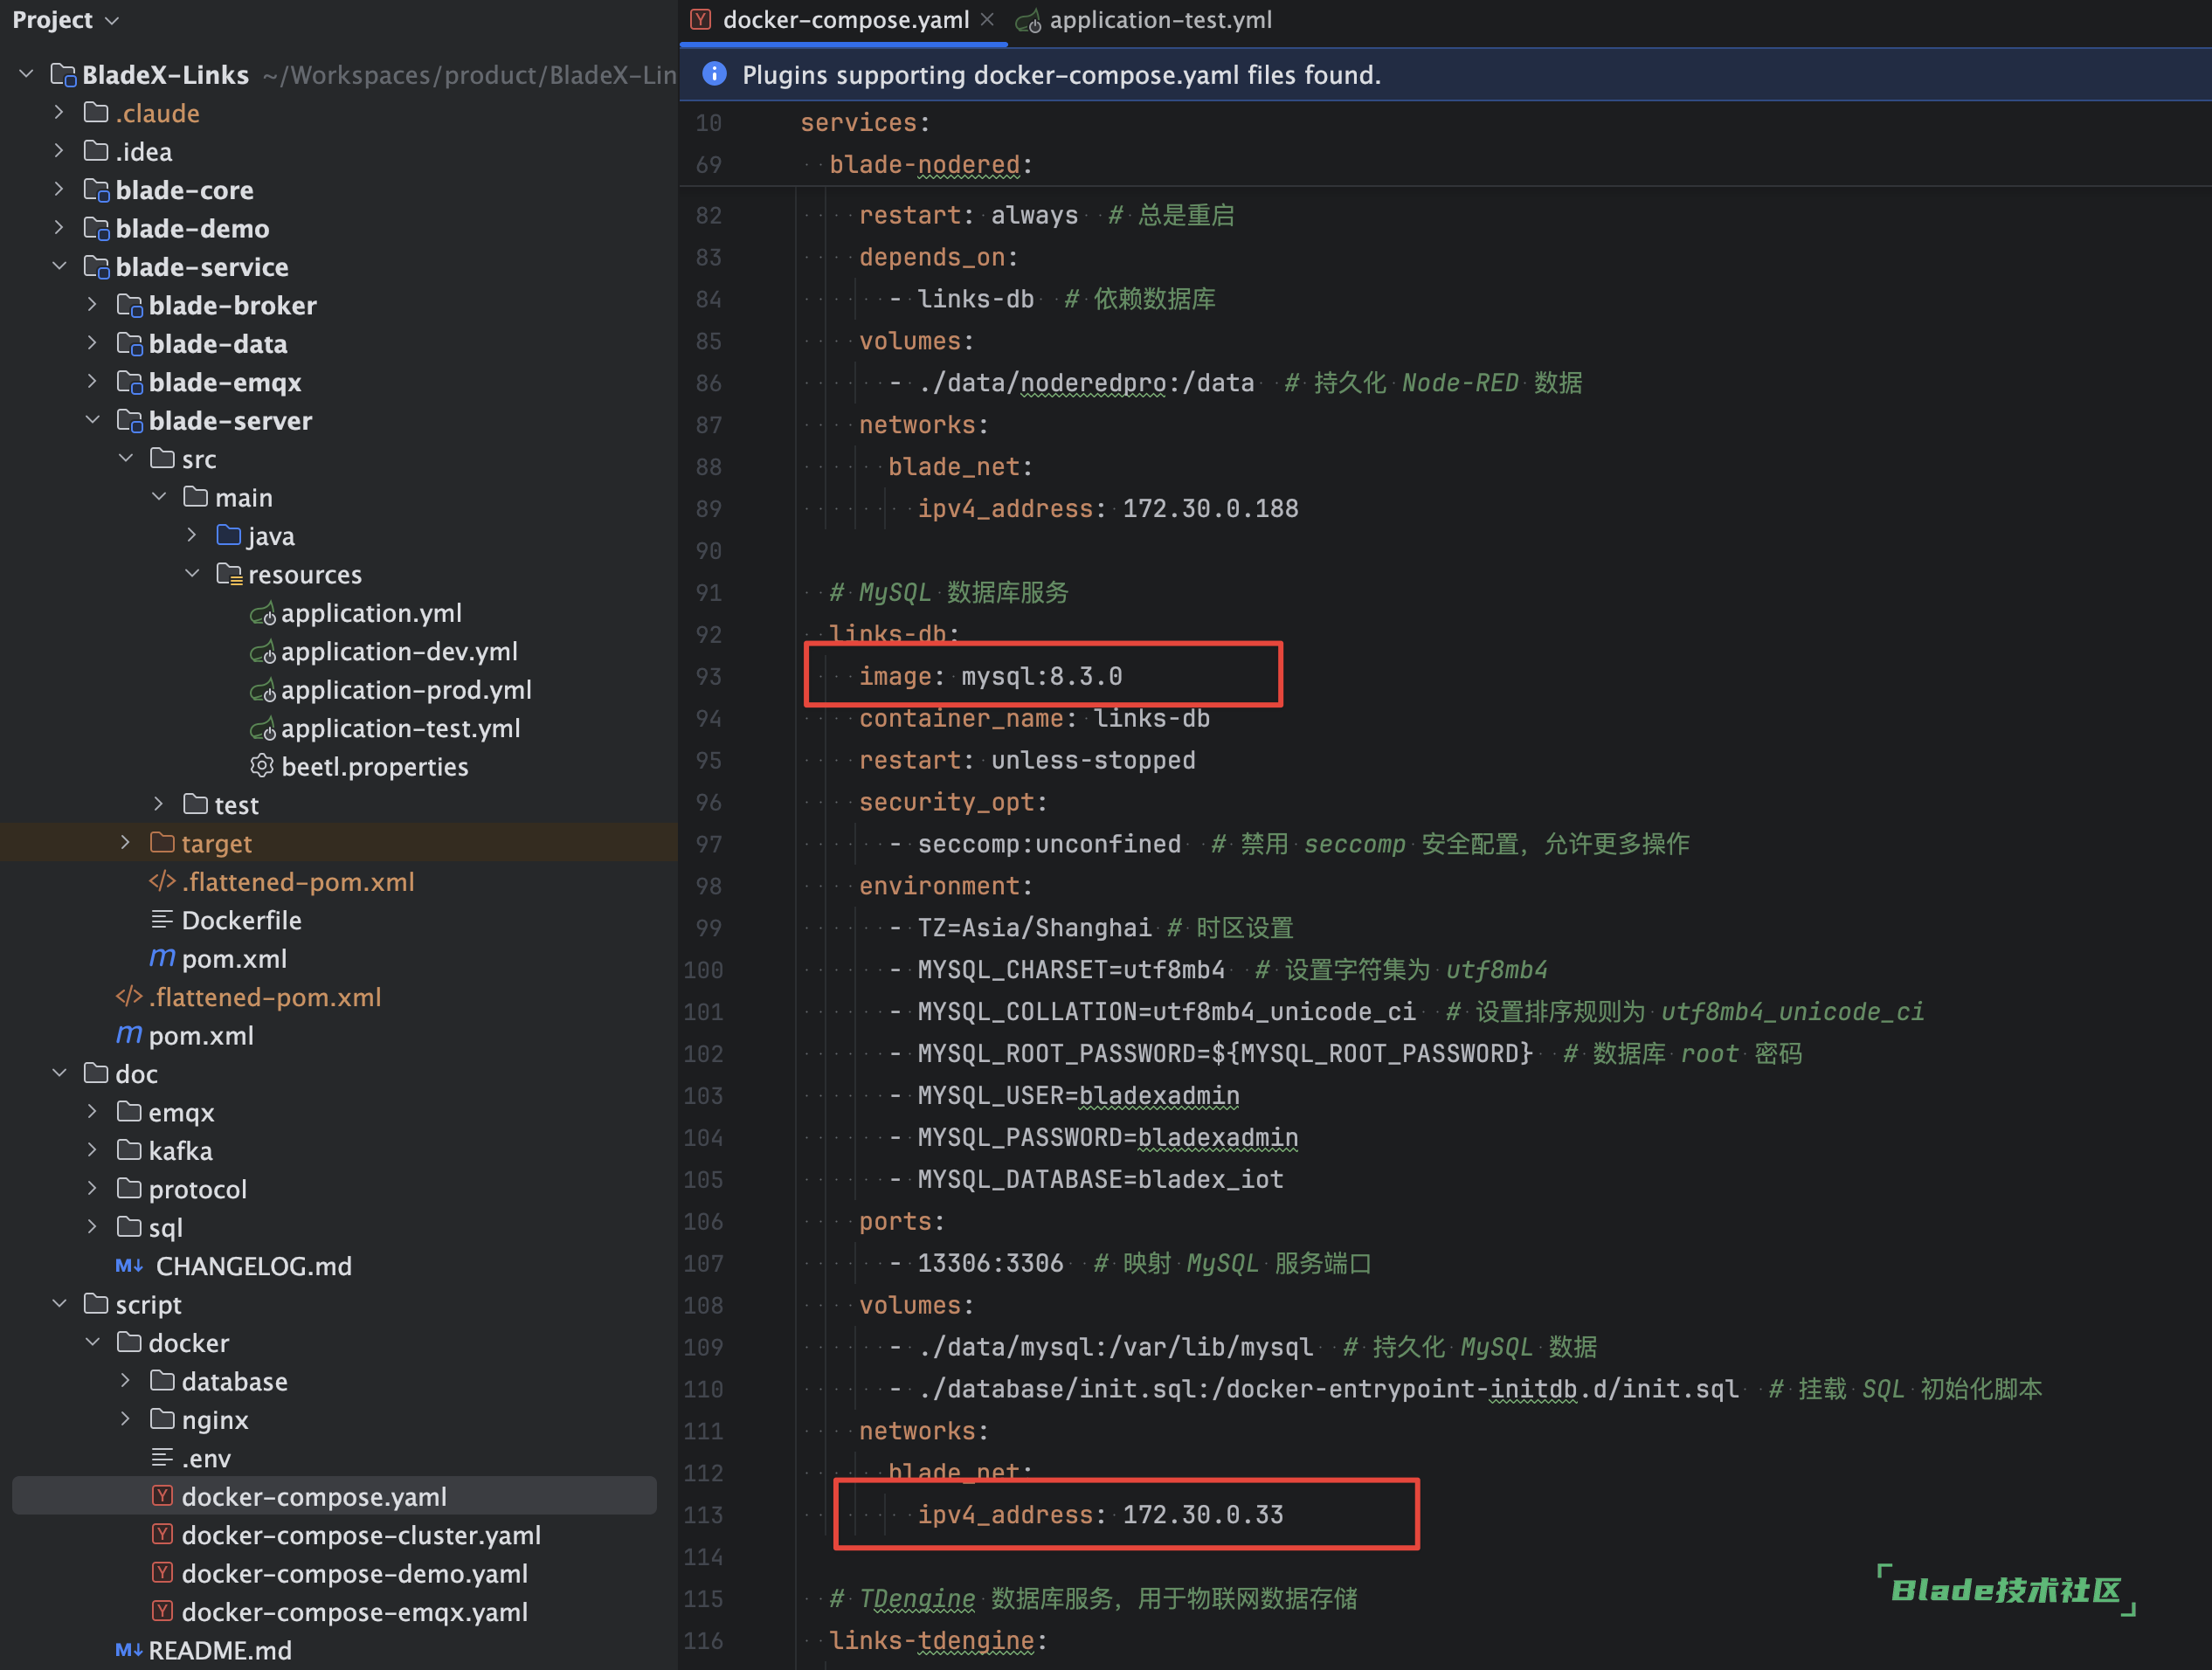Expand the kafka doc folder
The image size is (2212, 1670).
[x=92, y=1150]
